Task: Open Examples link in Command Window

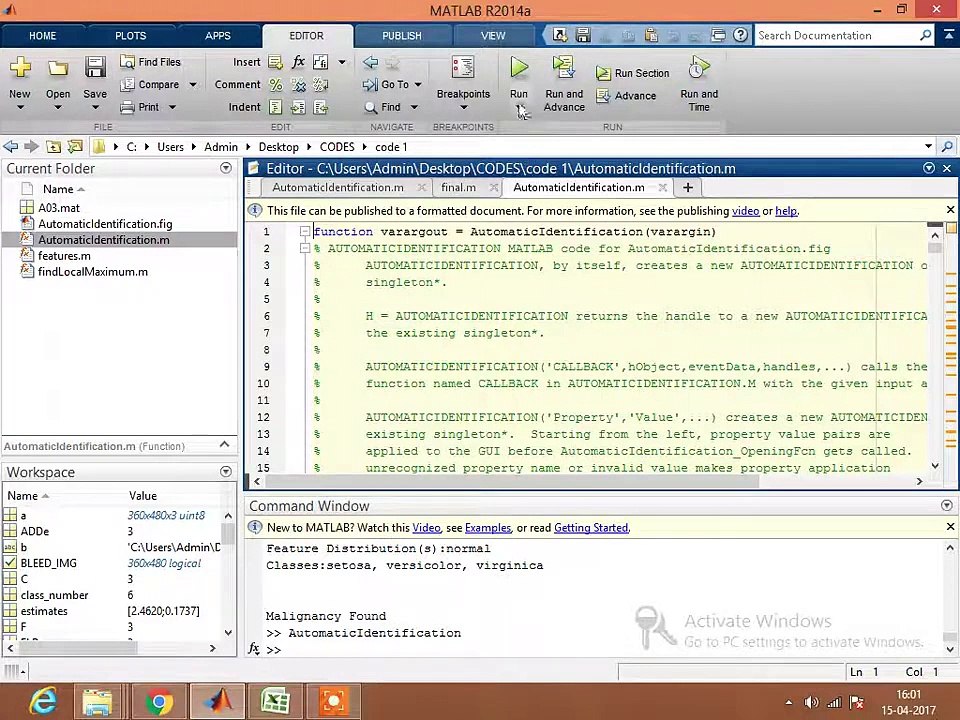Action: pyautogui.click(x=487, y=528)
